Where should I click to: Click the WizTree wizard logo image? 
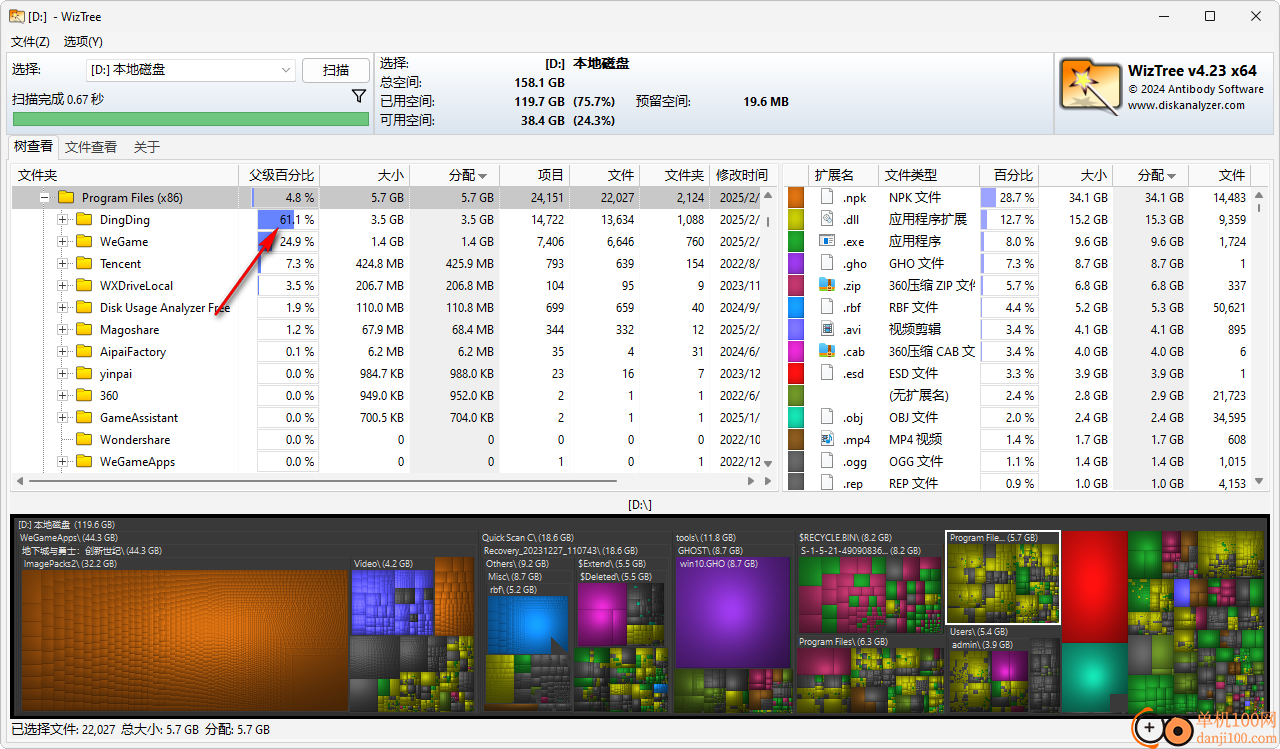[1090, 84]
